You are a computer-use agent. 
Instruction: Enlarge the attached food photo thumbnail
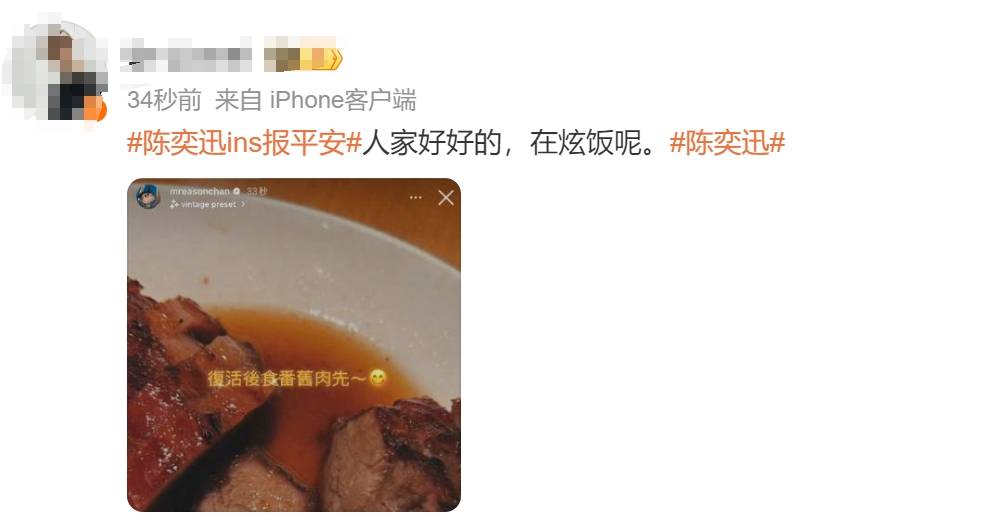(x=294, y=345)
